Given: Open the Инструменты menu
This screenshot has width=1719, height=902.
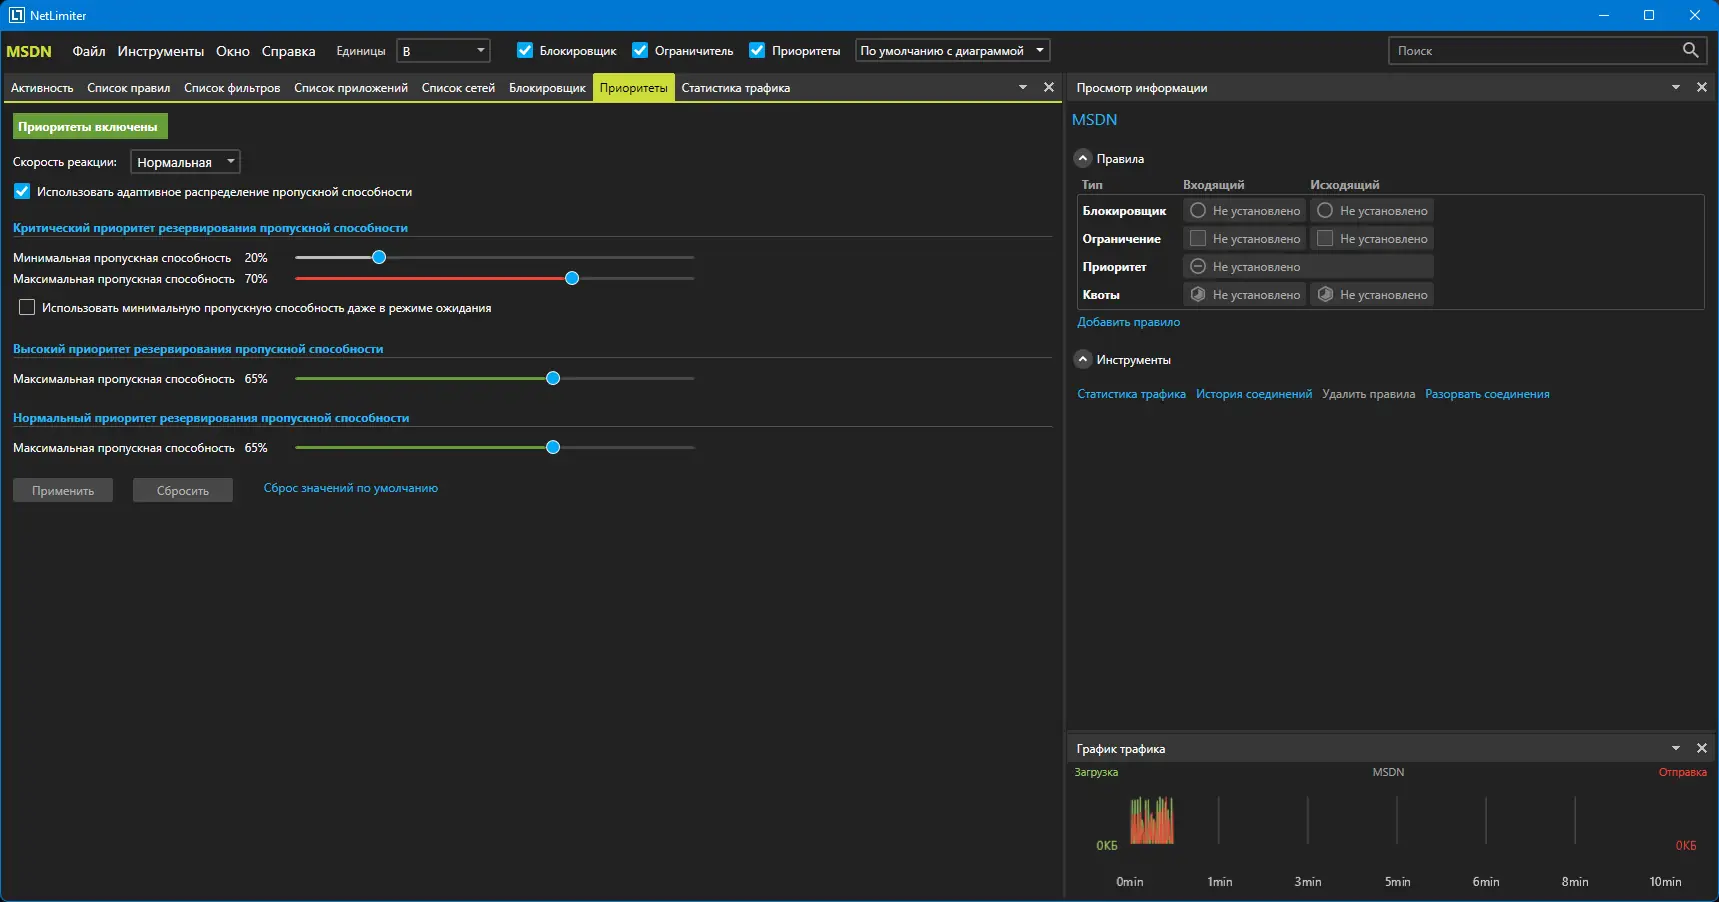Looking at the screenshot, I should [x=161, y=51].
